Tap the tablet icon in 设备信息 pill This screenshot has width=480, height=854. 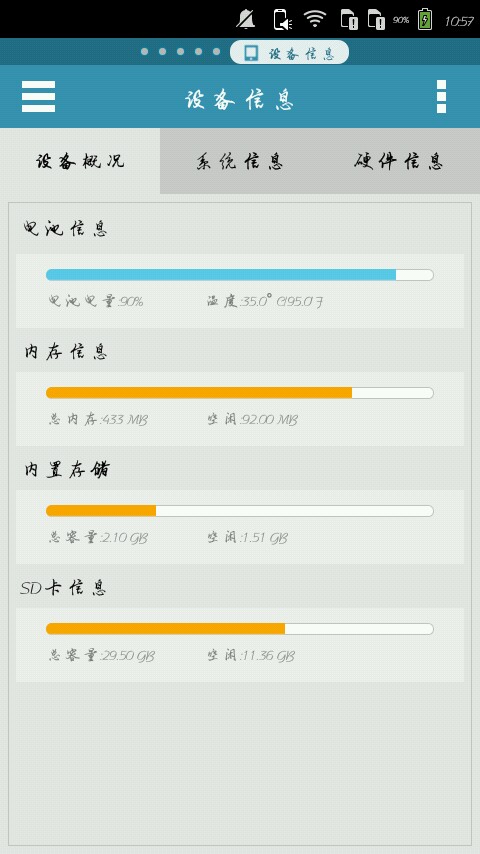tap(251, 53)
